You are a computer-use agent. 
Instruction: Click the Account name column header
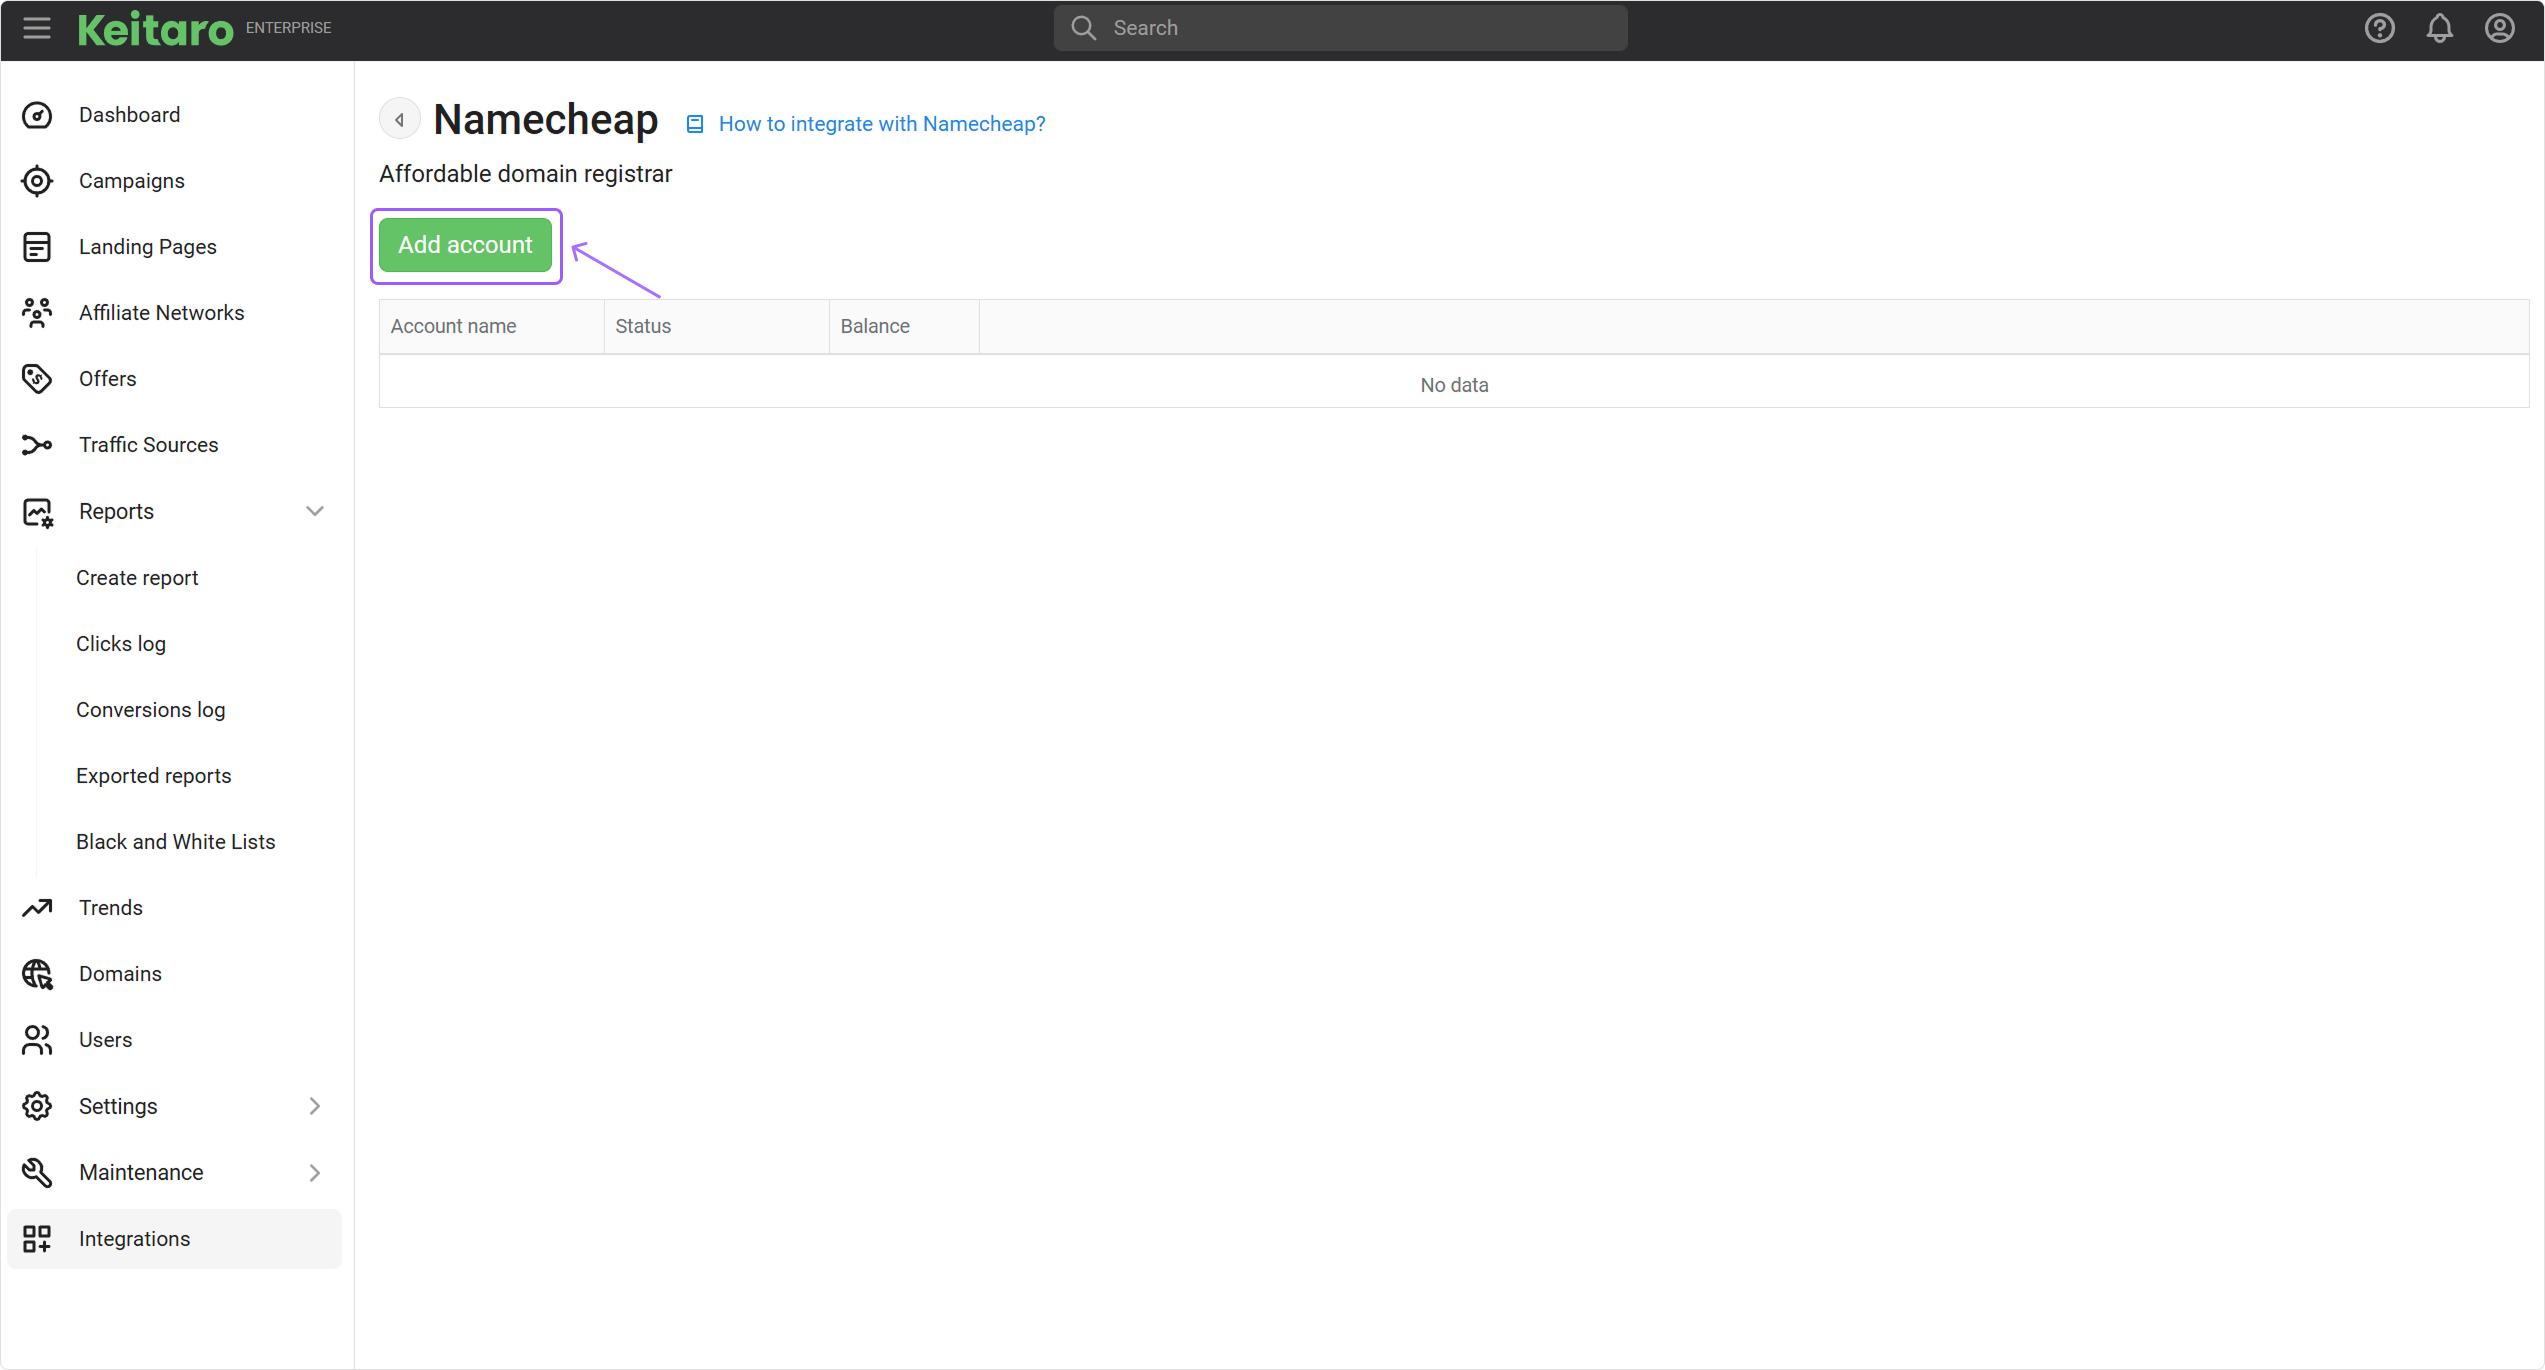click(453, 326)
